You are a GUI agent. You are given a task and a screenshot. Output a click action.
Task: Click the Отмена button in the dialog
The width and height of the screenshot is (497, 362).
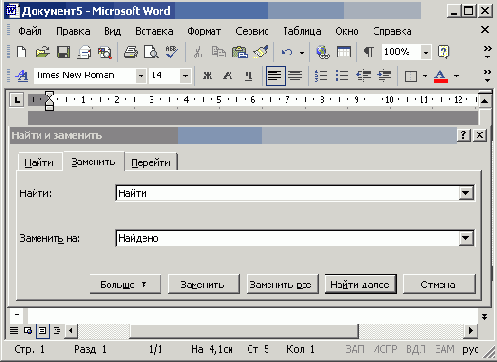tap(439, 284)
